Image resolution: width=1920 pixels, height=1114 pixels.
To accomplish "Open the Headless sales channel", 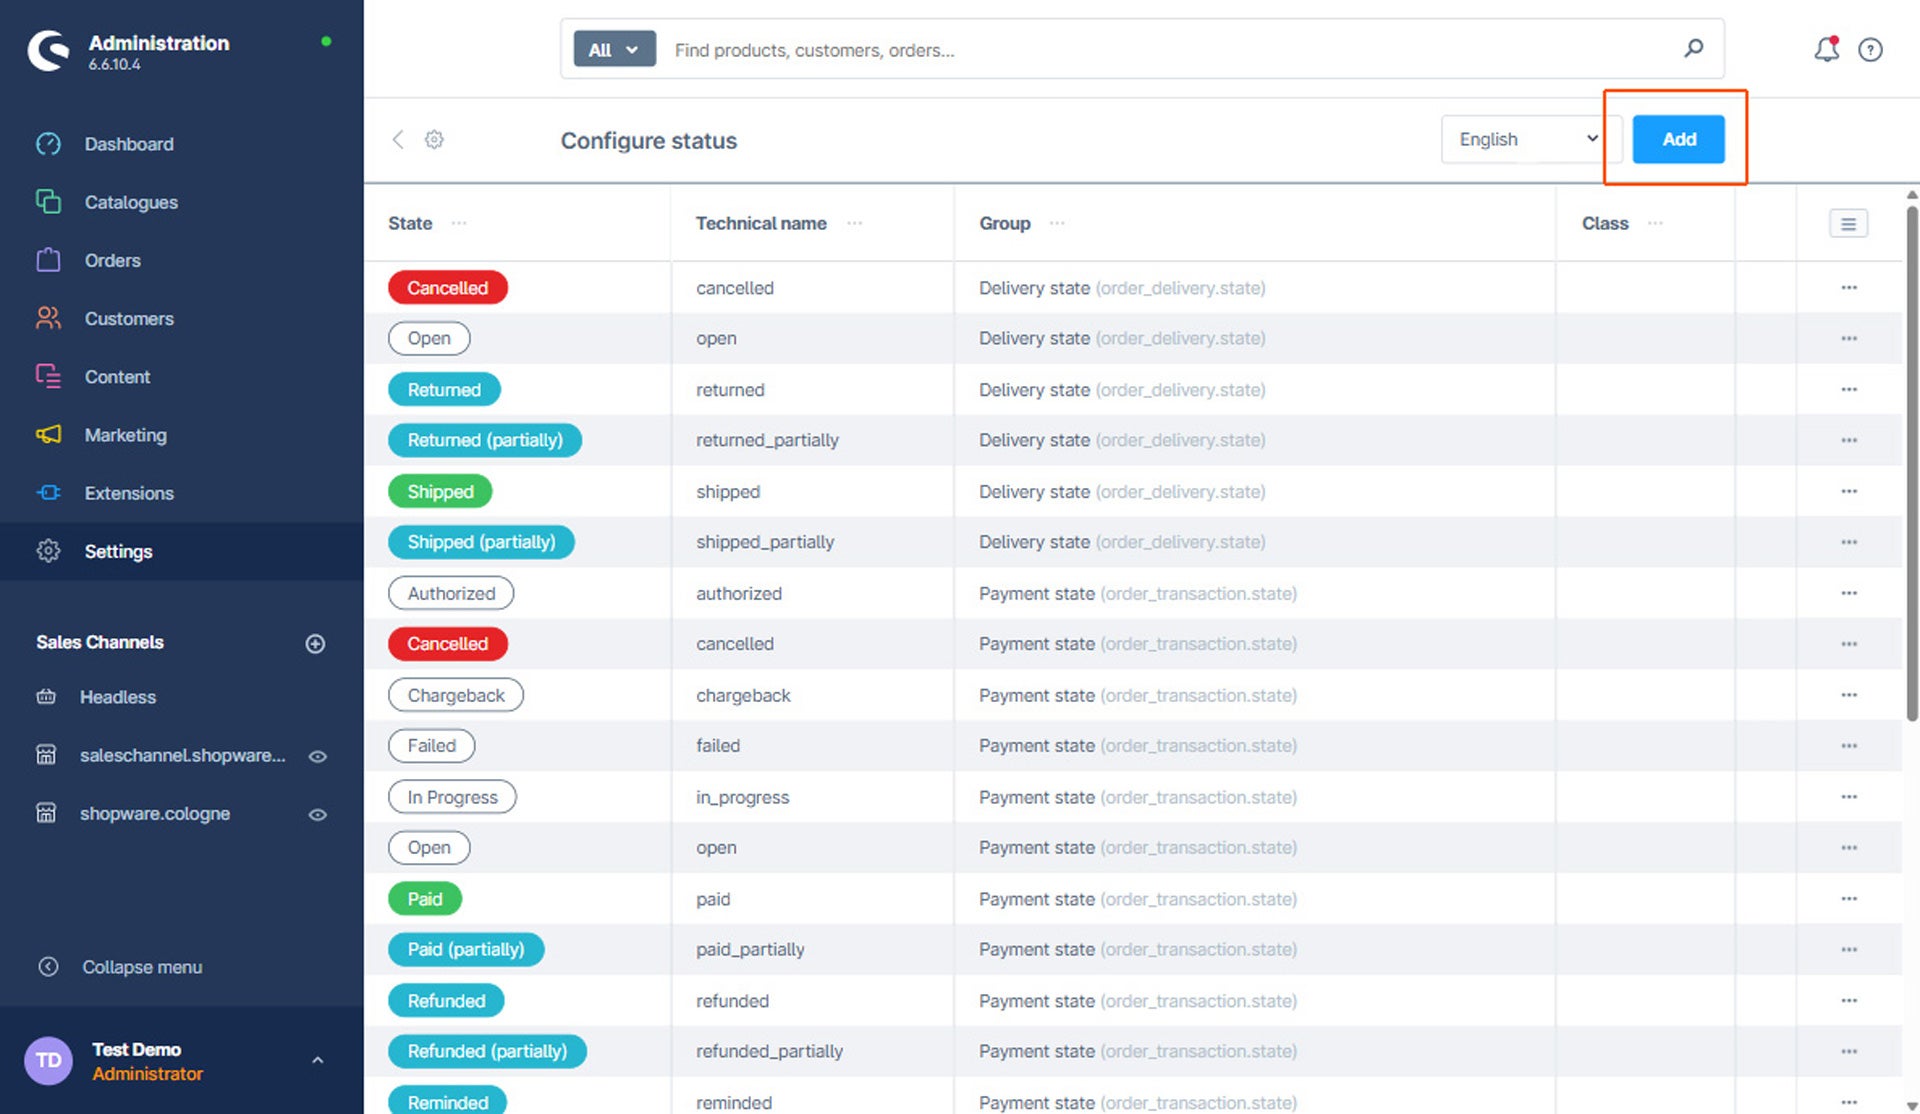I will pyautogui.click(x=118, y=697).
